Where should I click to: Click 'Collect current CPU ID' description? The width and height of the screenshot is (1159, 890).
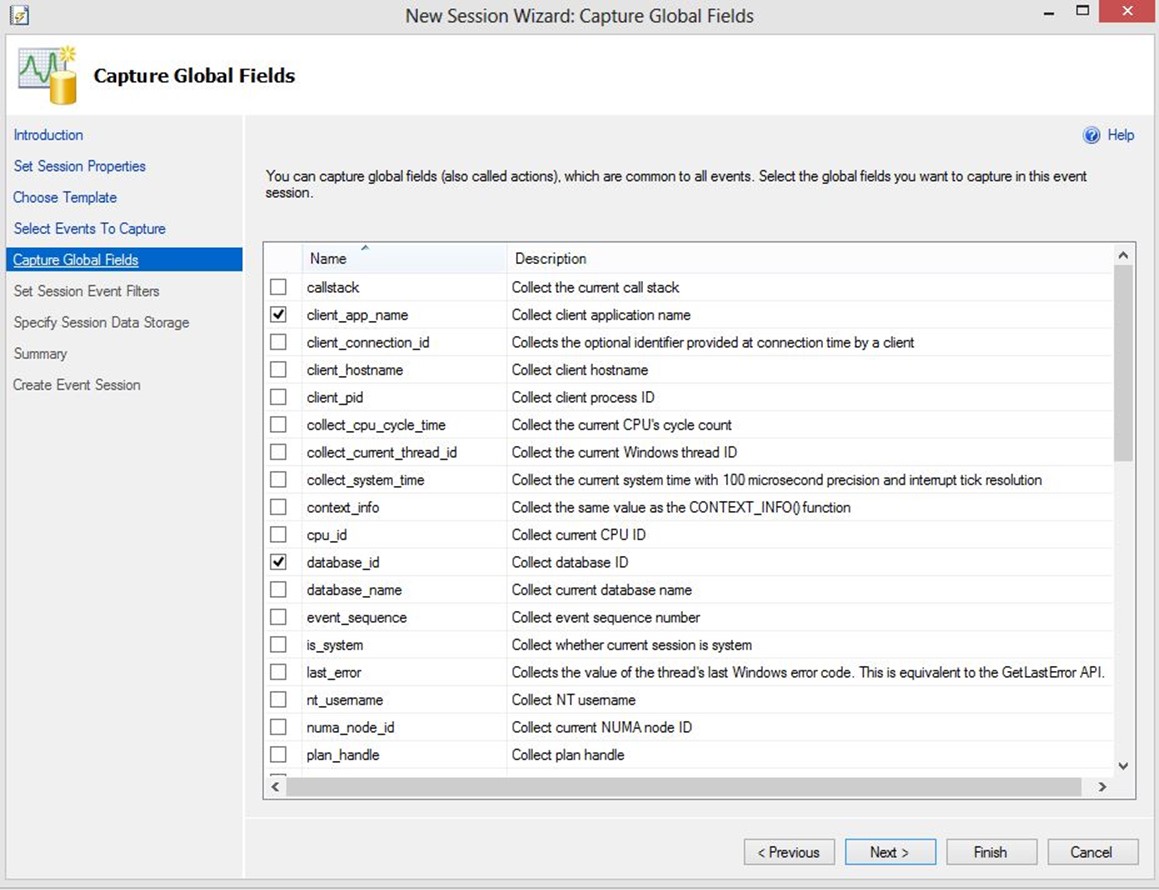tap(579, 534)
